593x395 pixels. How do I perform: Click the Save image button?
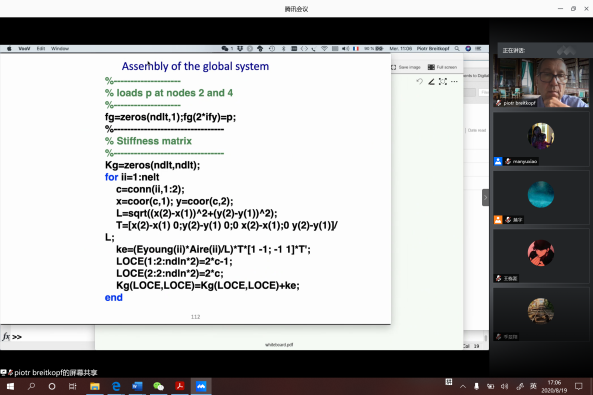click(406, 67)
